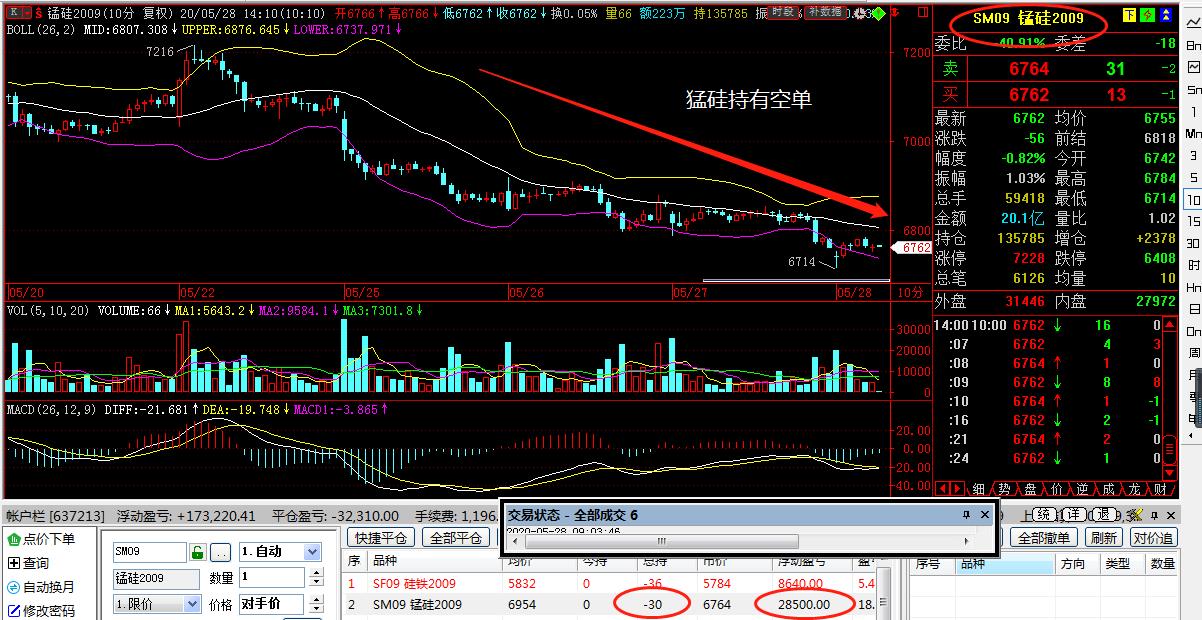Close the 交易状态 popup
This screenshot has height=620, width=1202.
coord(984,515)
